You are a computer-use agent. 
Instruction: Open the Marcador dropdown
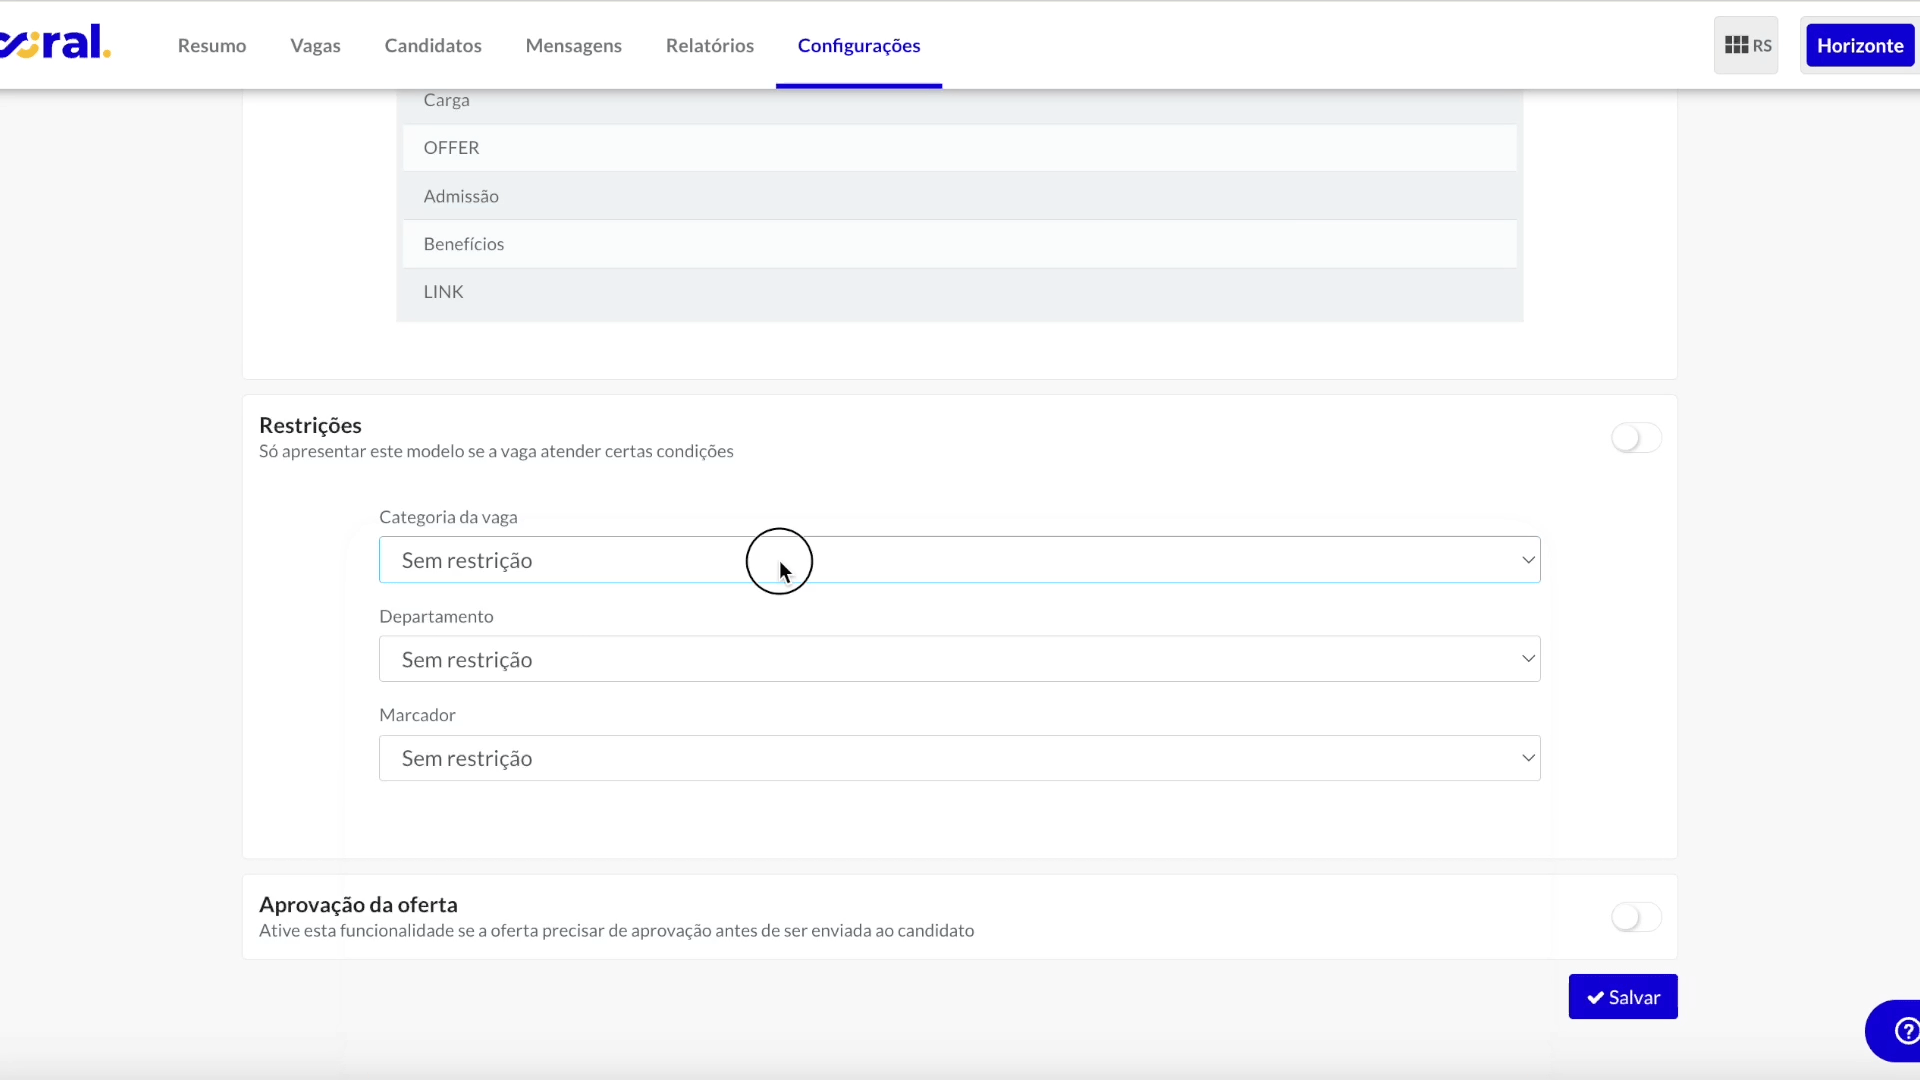pos(959,758)
